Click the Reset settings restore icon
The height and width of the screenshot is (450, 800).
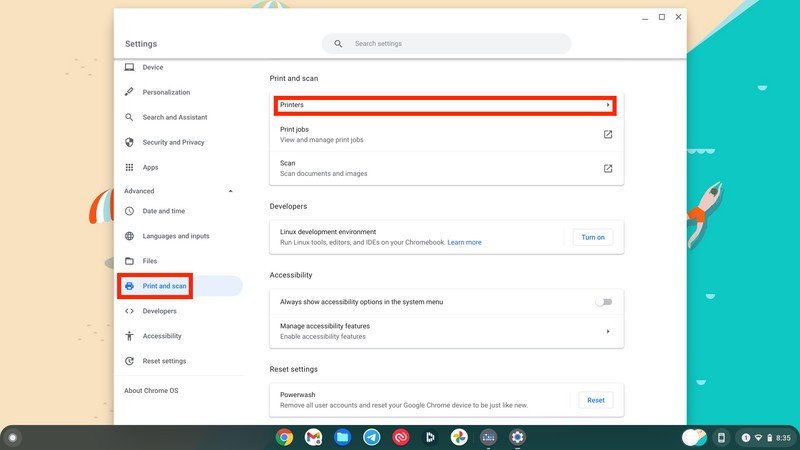[130, 361]
